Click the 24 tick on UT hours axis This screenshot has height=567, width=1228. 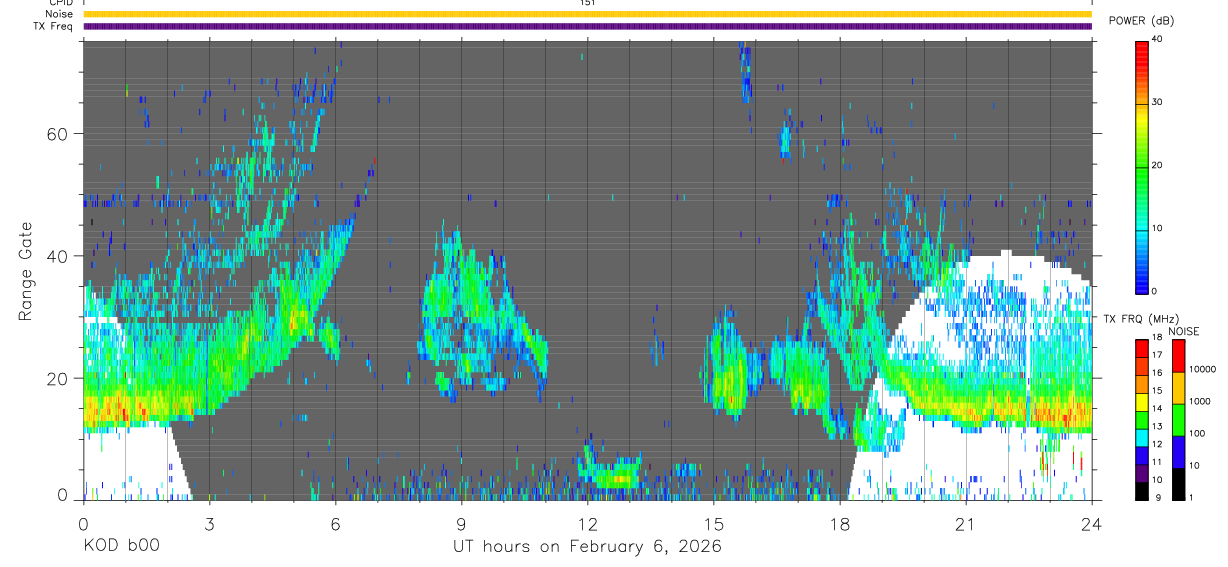click(1092, 522)
